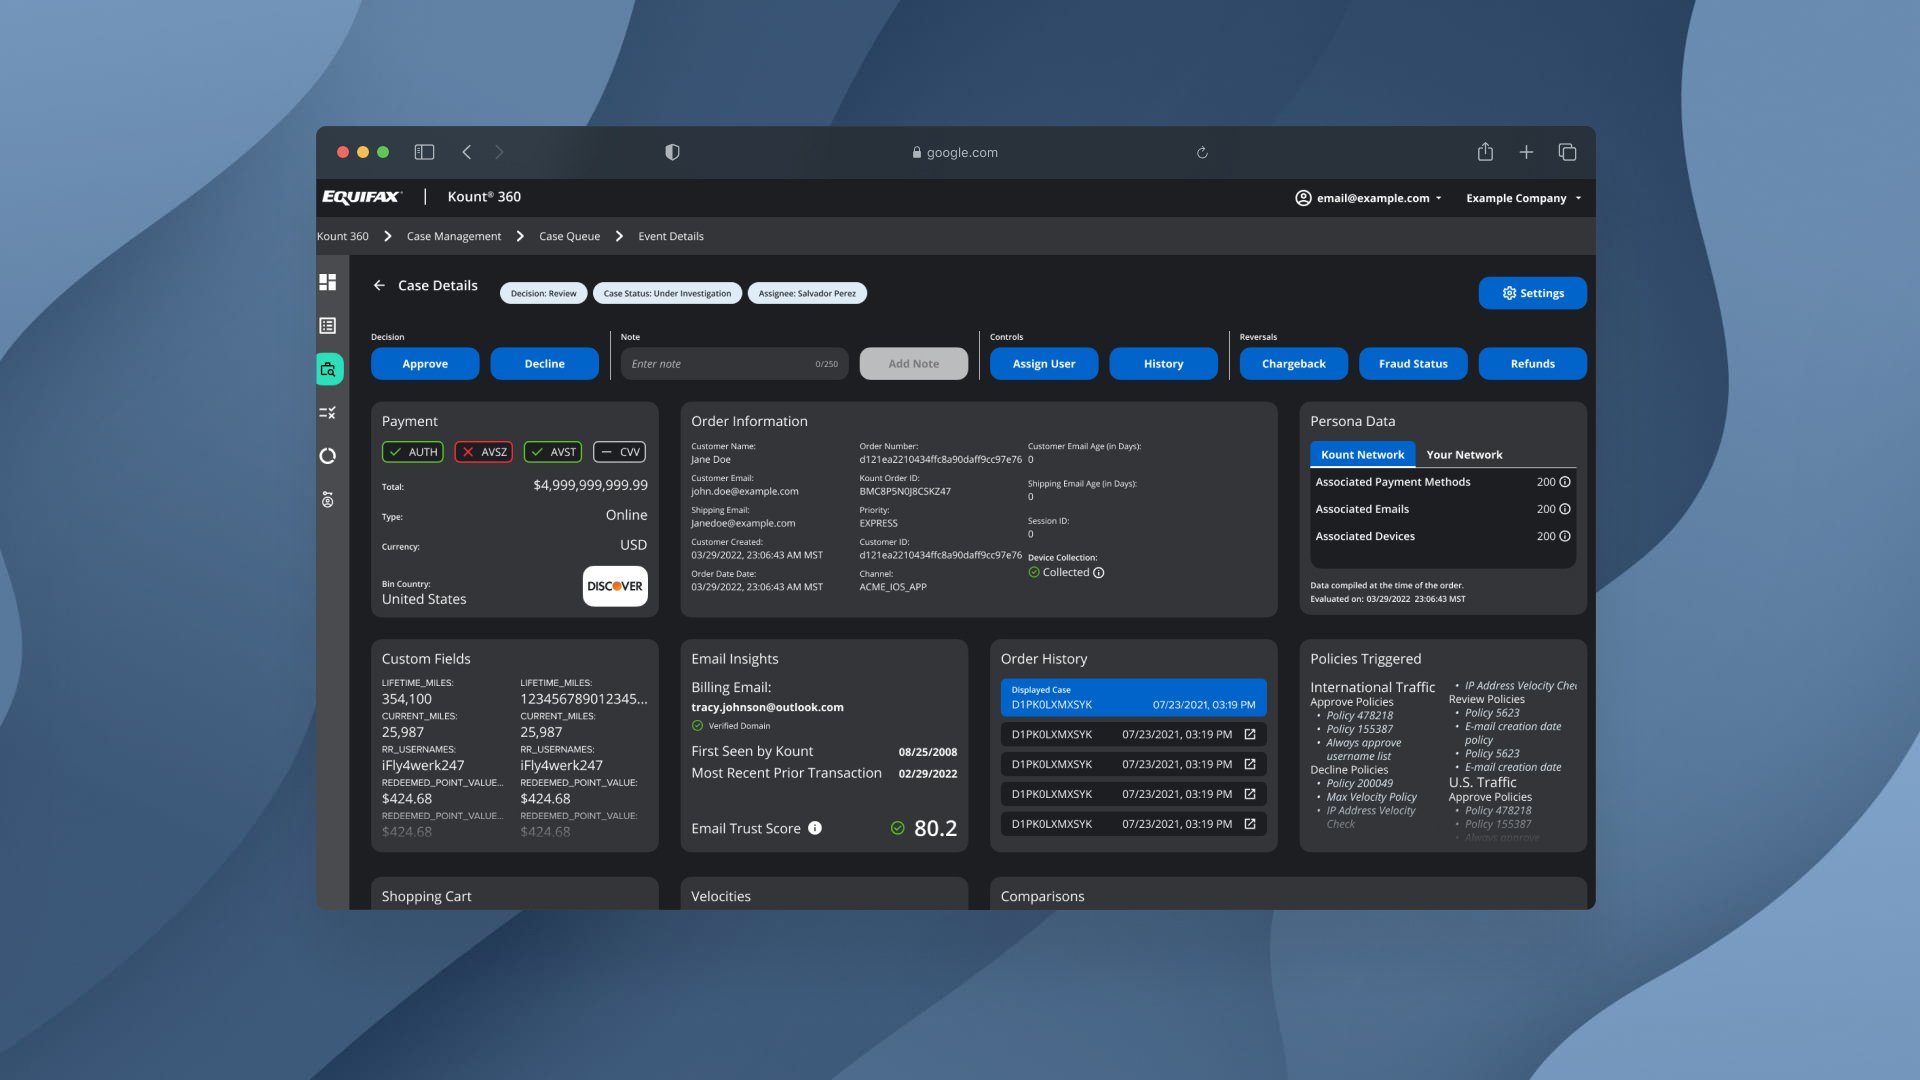Click chevron after Case Management breadcrumb
The width and height of the screenshot is (1920, 1080).
[x=520, y=236]
